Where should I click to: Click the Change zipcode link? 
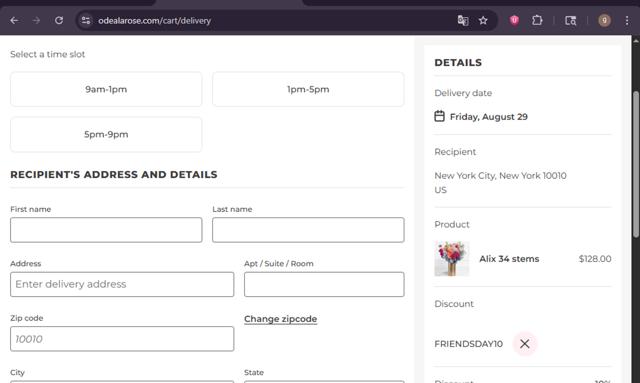[280, 319]
